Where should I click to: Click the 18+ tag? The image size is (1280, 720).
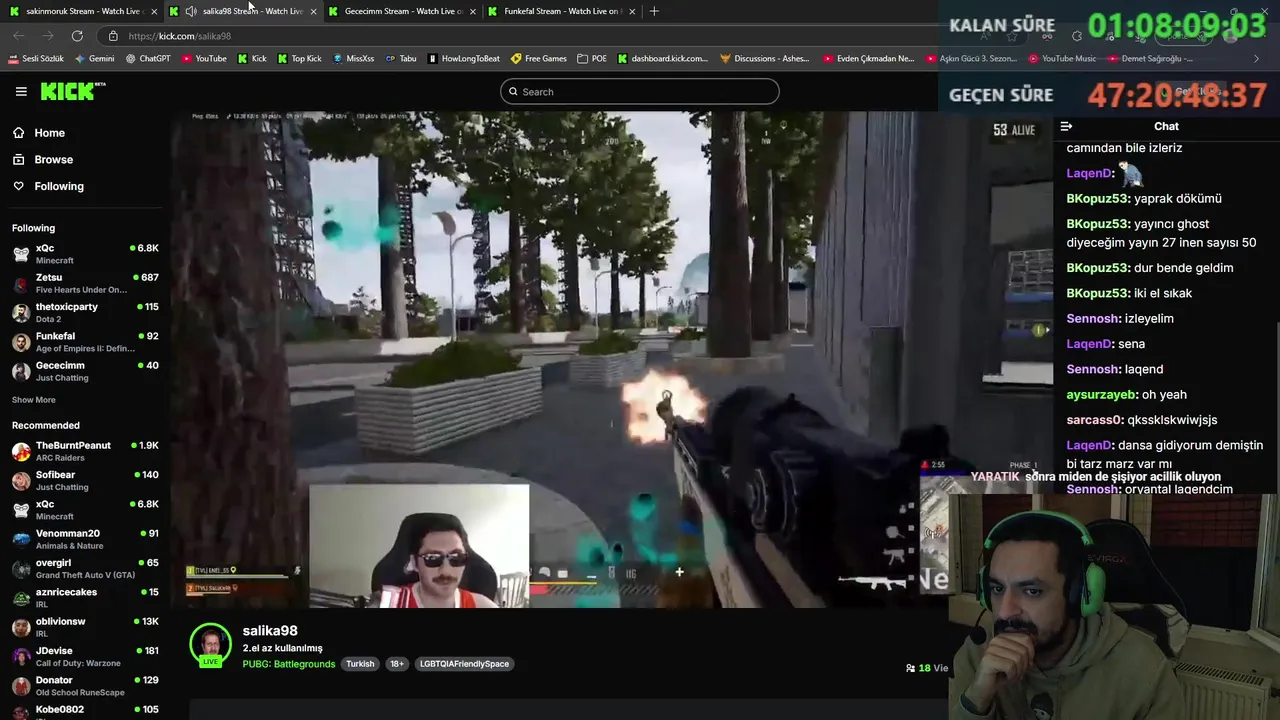pos(397,664)
